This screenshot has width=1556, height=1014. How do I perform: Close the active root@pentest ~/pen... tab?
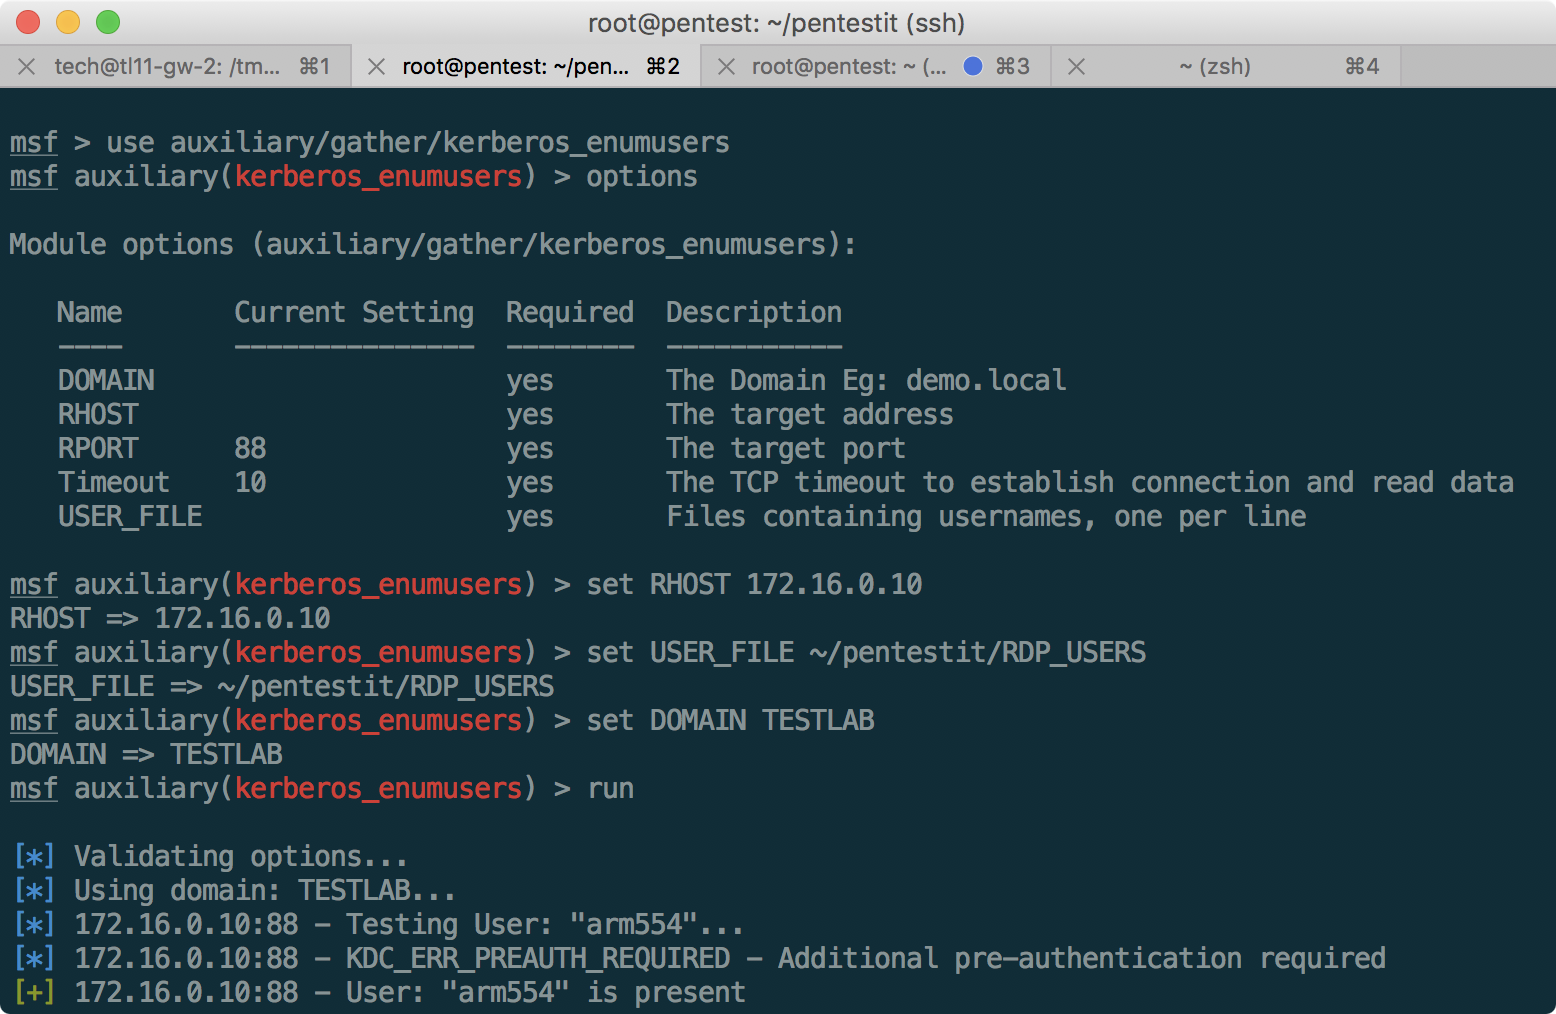[x=377, y=67]
